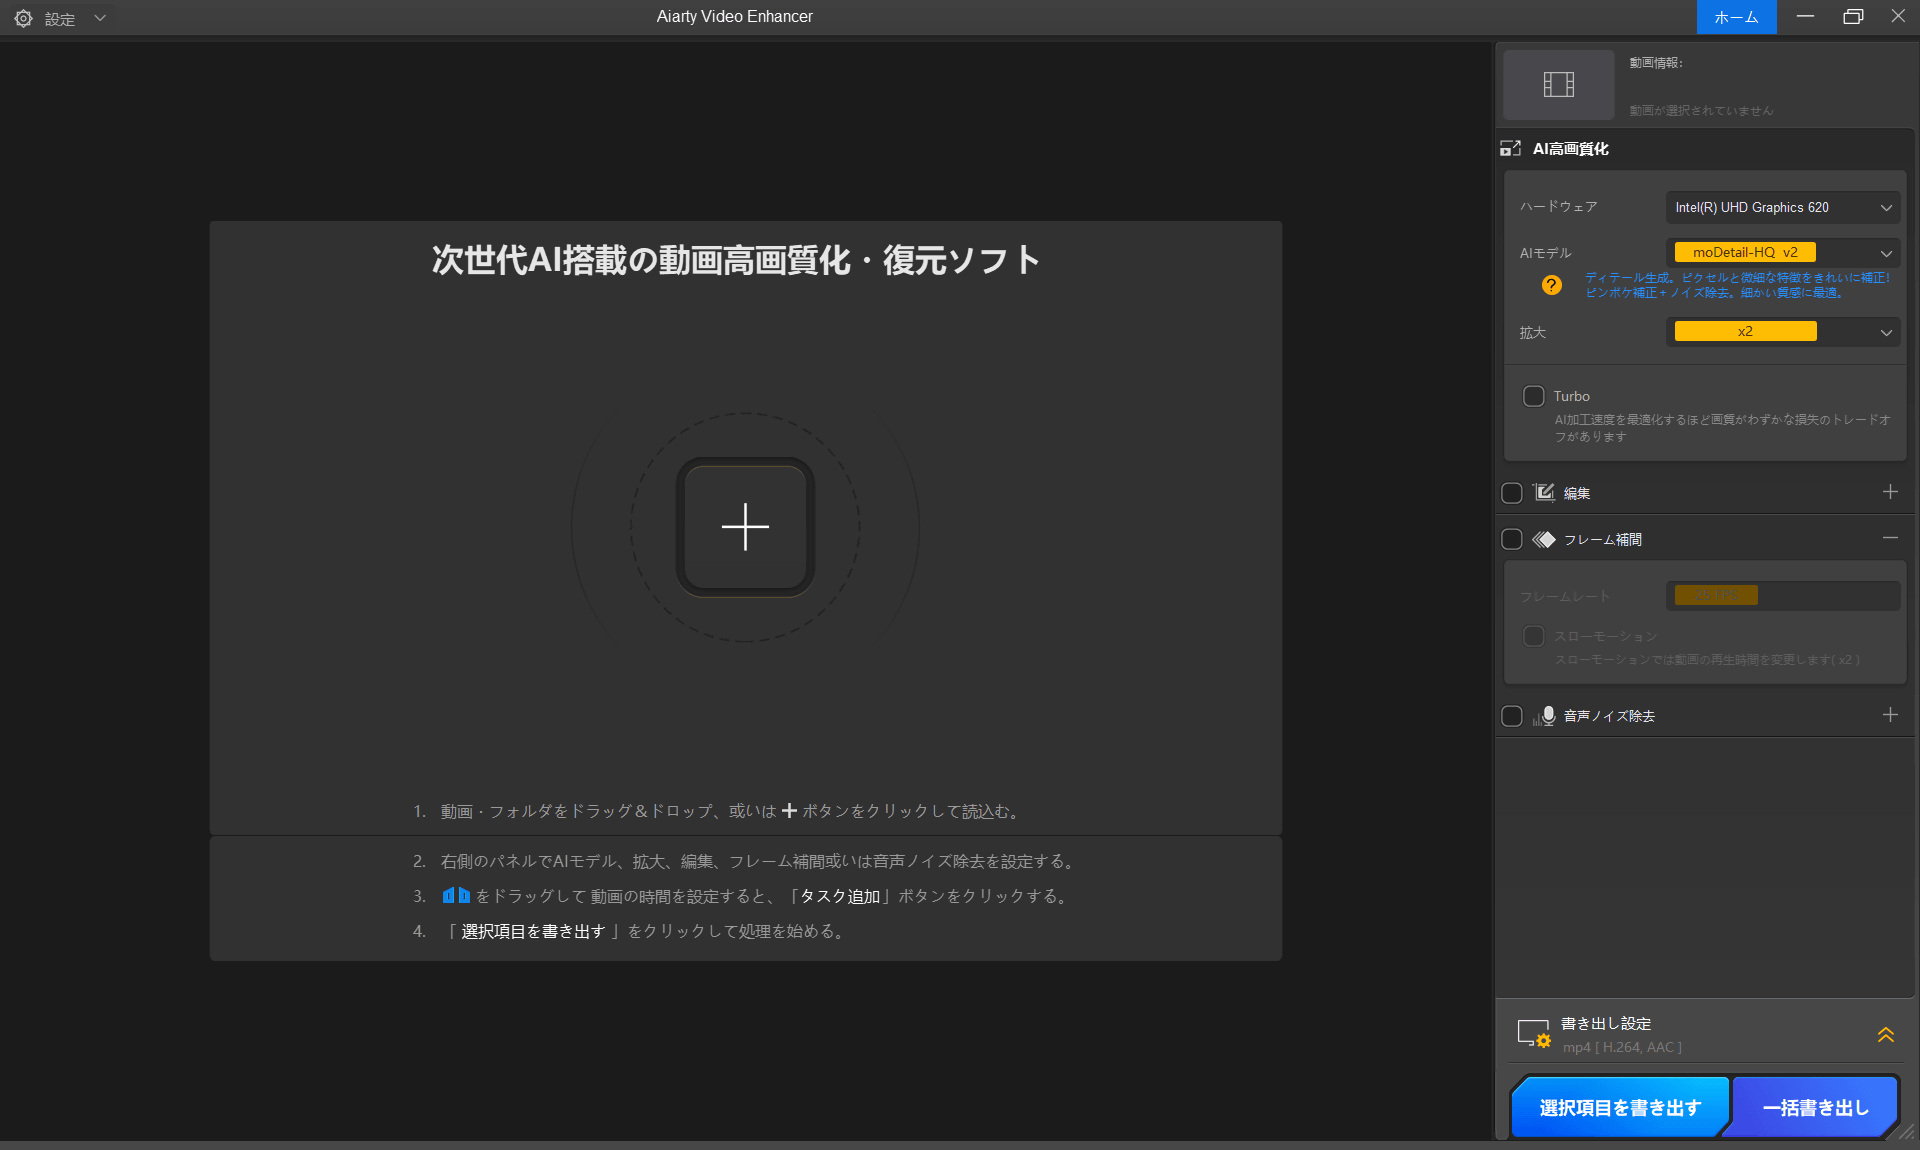
Task: Restore down the Aiarty window
Action: pos(1853,17)
